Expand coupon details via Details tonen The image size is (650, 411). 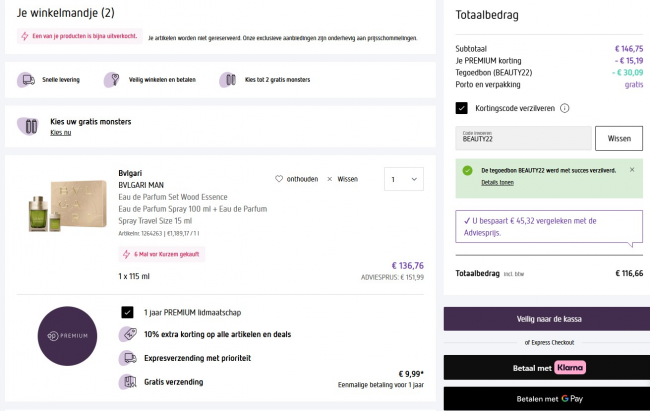[x=497, y=183]
